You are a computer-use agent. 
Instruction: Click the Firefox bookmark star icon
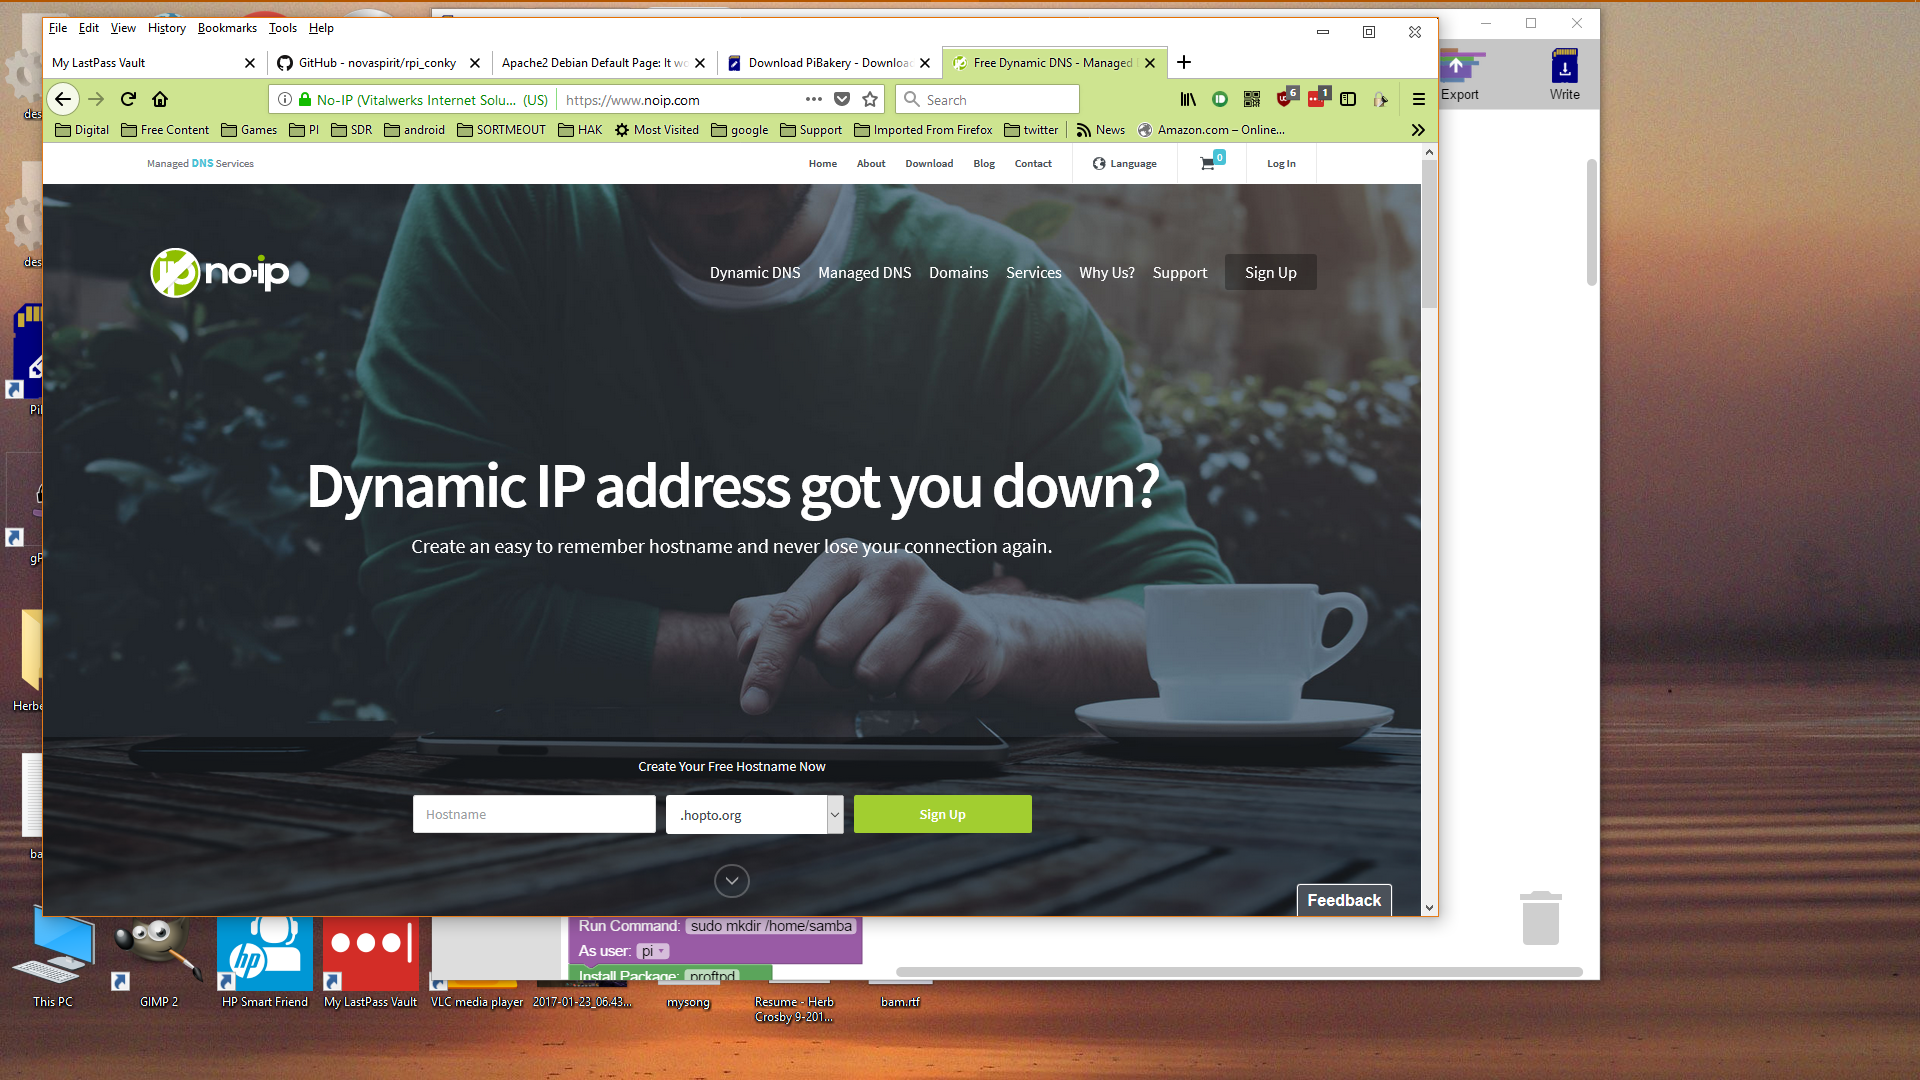[870, 99]
